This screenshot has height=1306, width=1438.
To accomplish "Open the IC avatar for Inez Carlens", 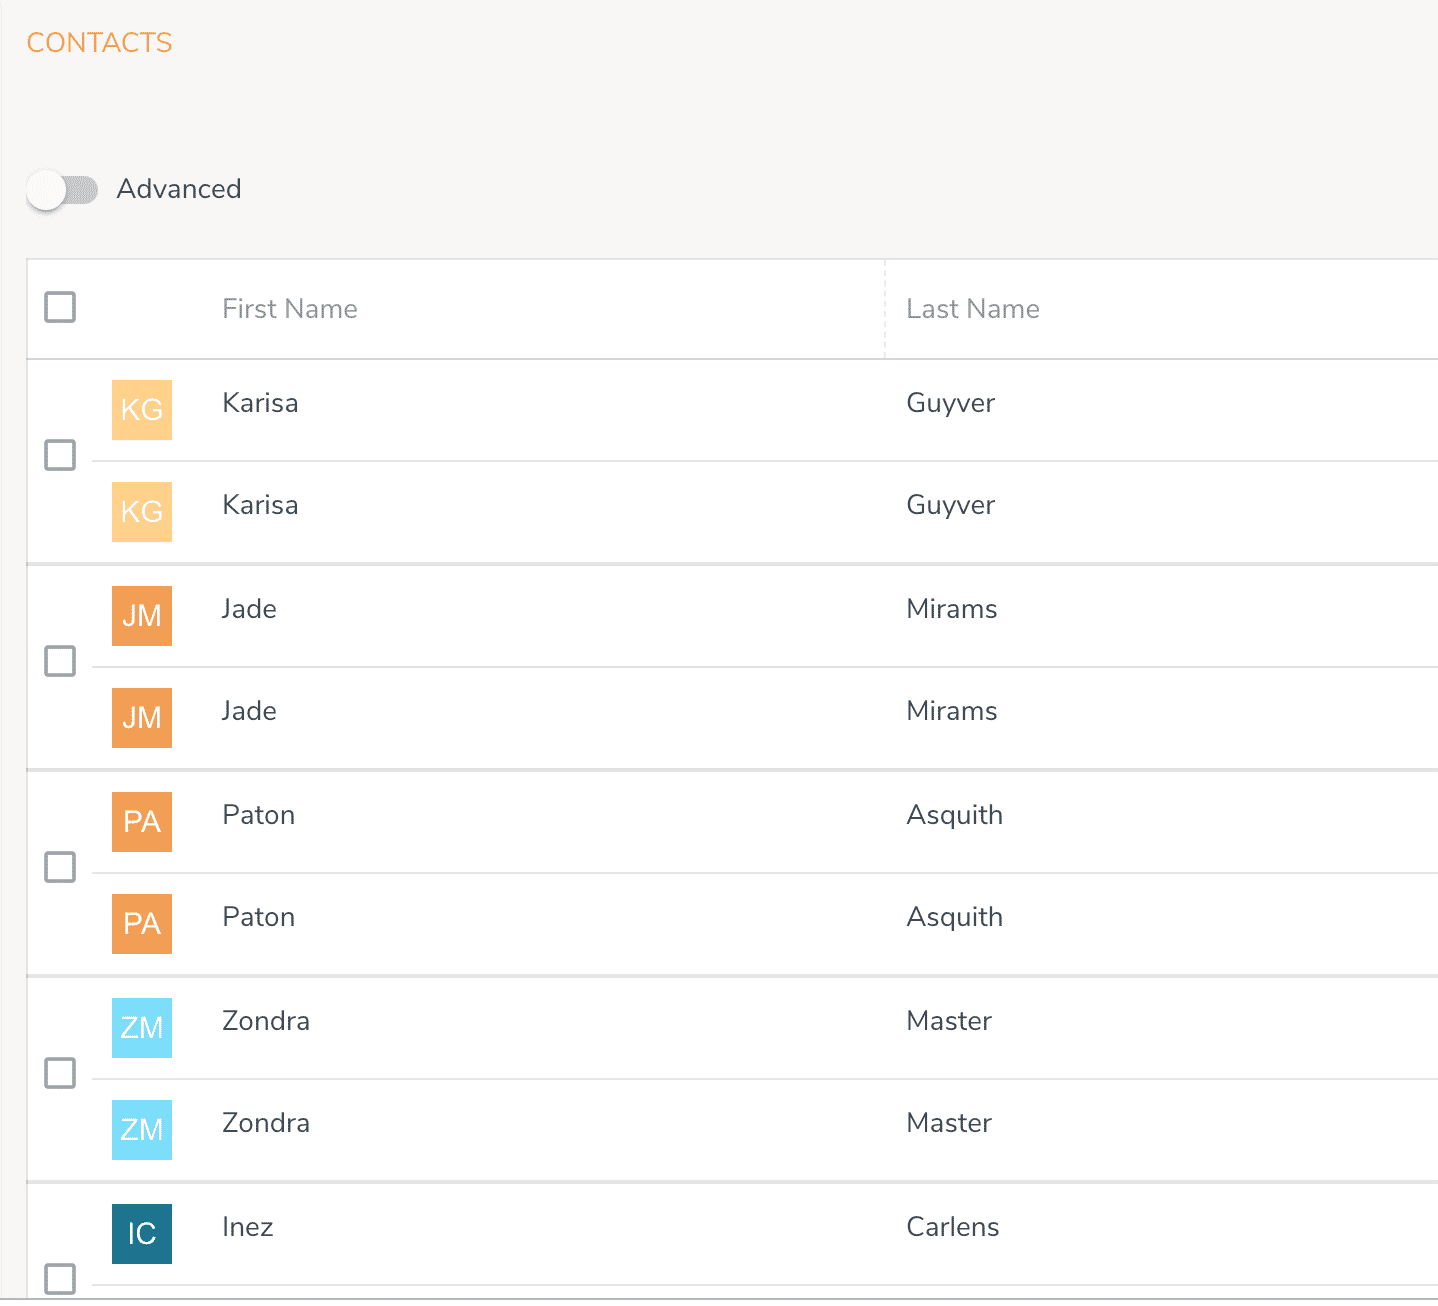I will point(142,1234).
